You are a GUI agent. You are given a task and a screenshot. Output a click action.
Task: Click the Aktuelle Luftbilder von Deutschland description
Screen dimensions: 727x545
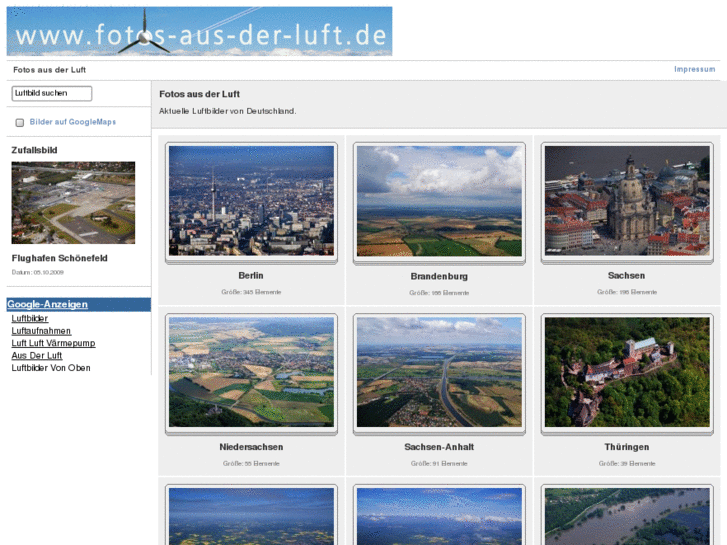tap(228, 111)
